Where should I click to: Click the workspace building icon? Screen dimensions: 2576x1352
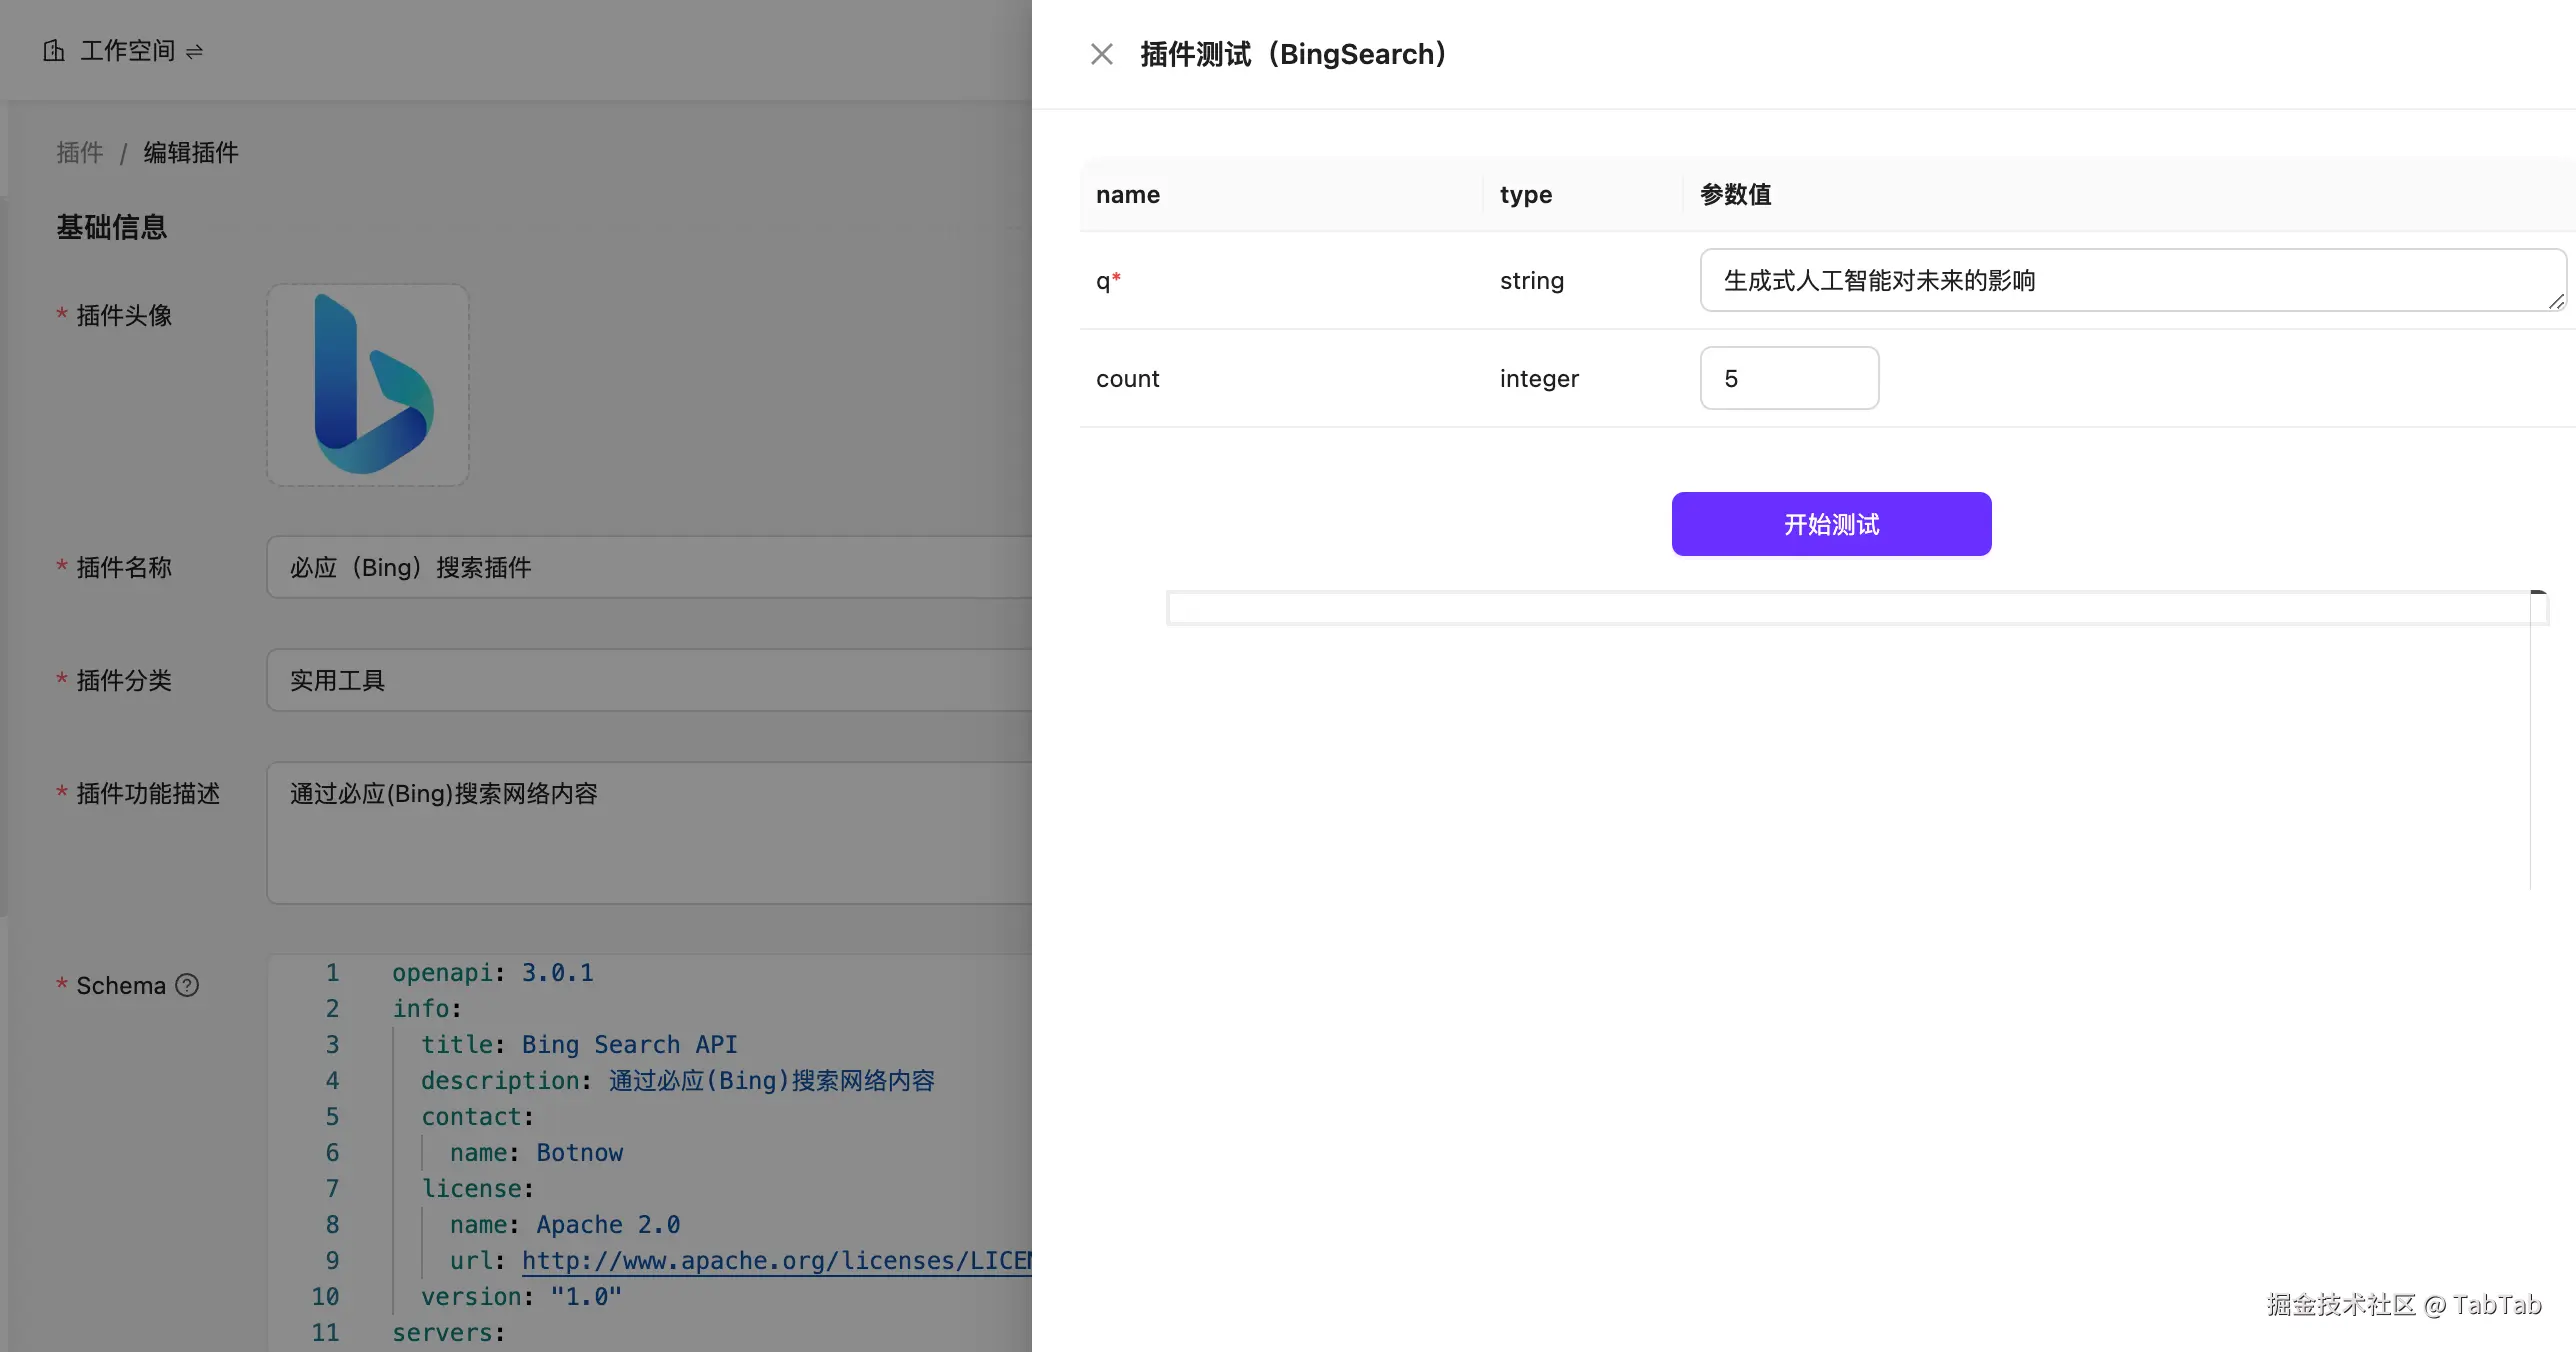click(x=54, y=50)
